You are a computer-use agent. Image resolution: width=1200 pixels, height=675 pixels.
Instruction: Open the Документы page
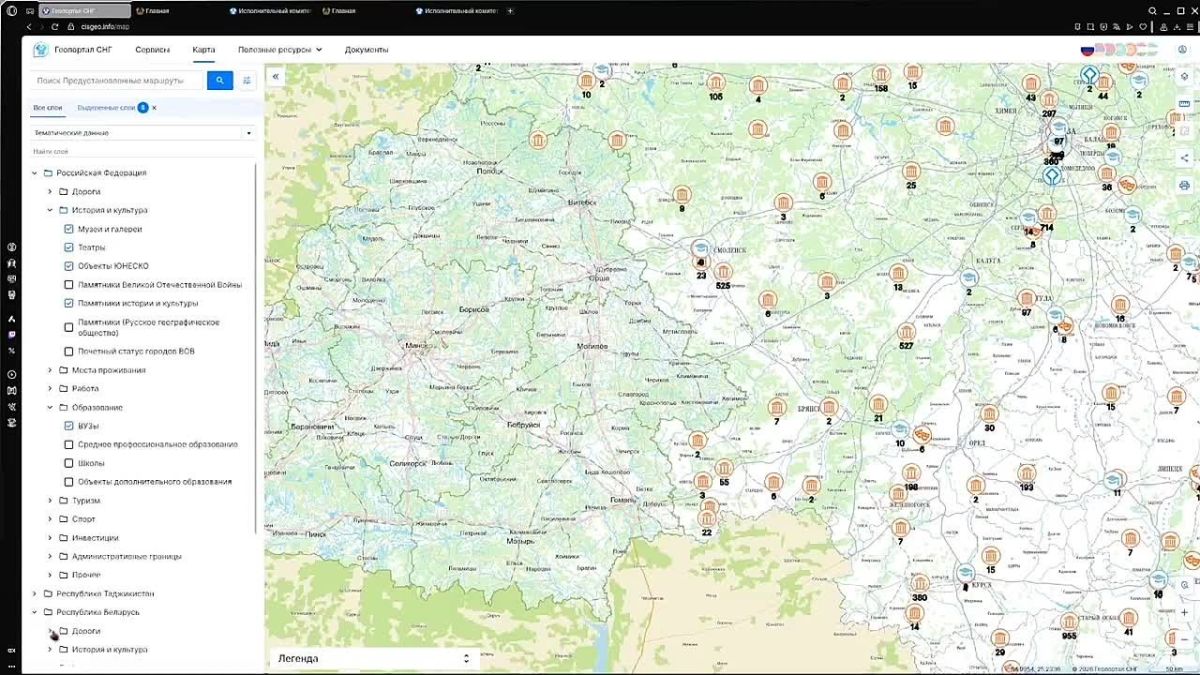(367, 49)
